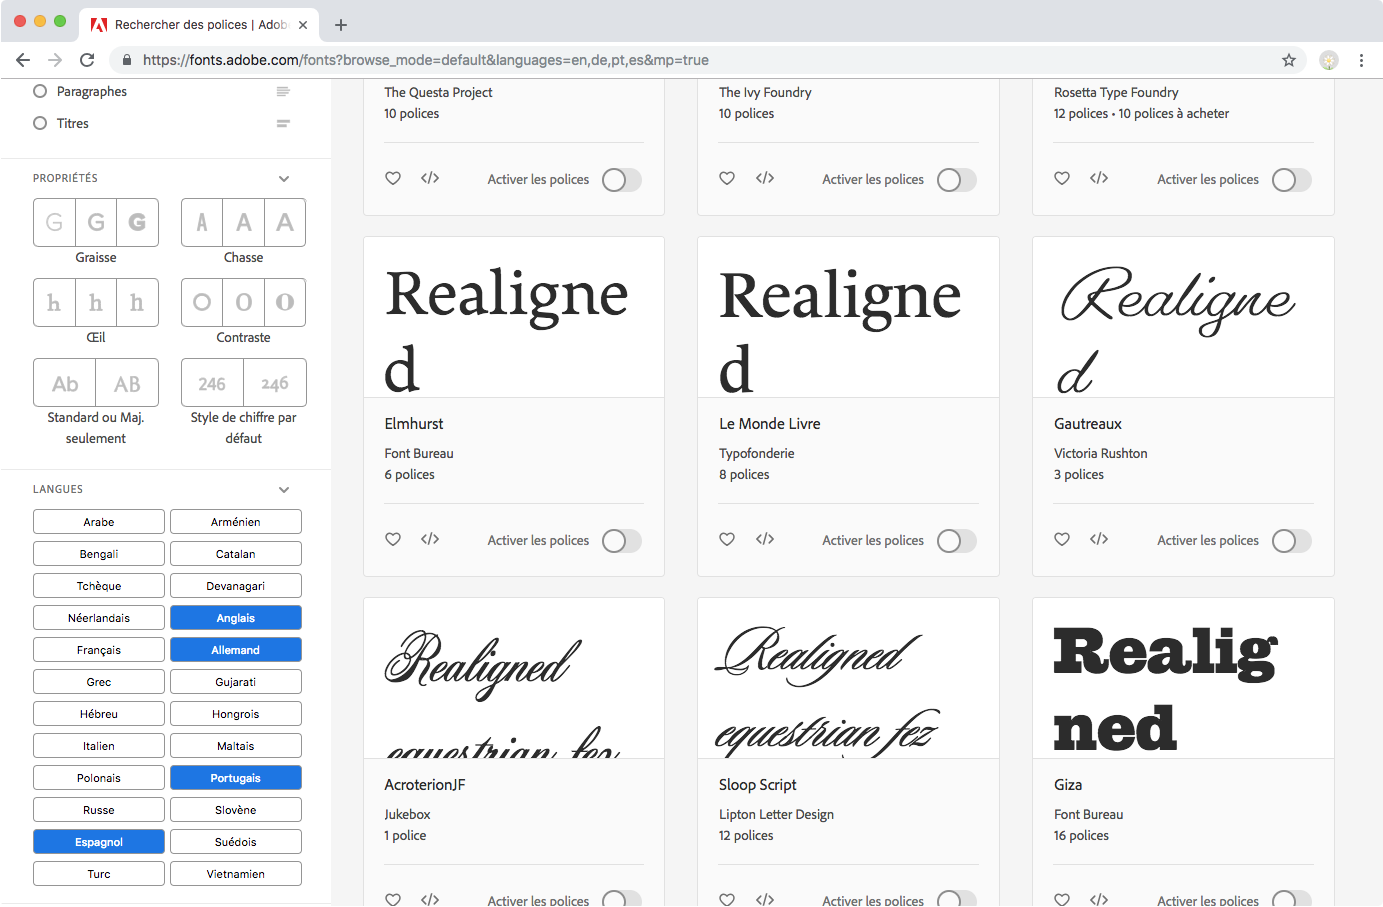Favorite The Ivy Foundry heart icon
This screenshot has width=1383, height=907.
point(727,178)
